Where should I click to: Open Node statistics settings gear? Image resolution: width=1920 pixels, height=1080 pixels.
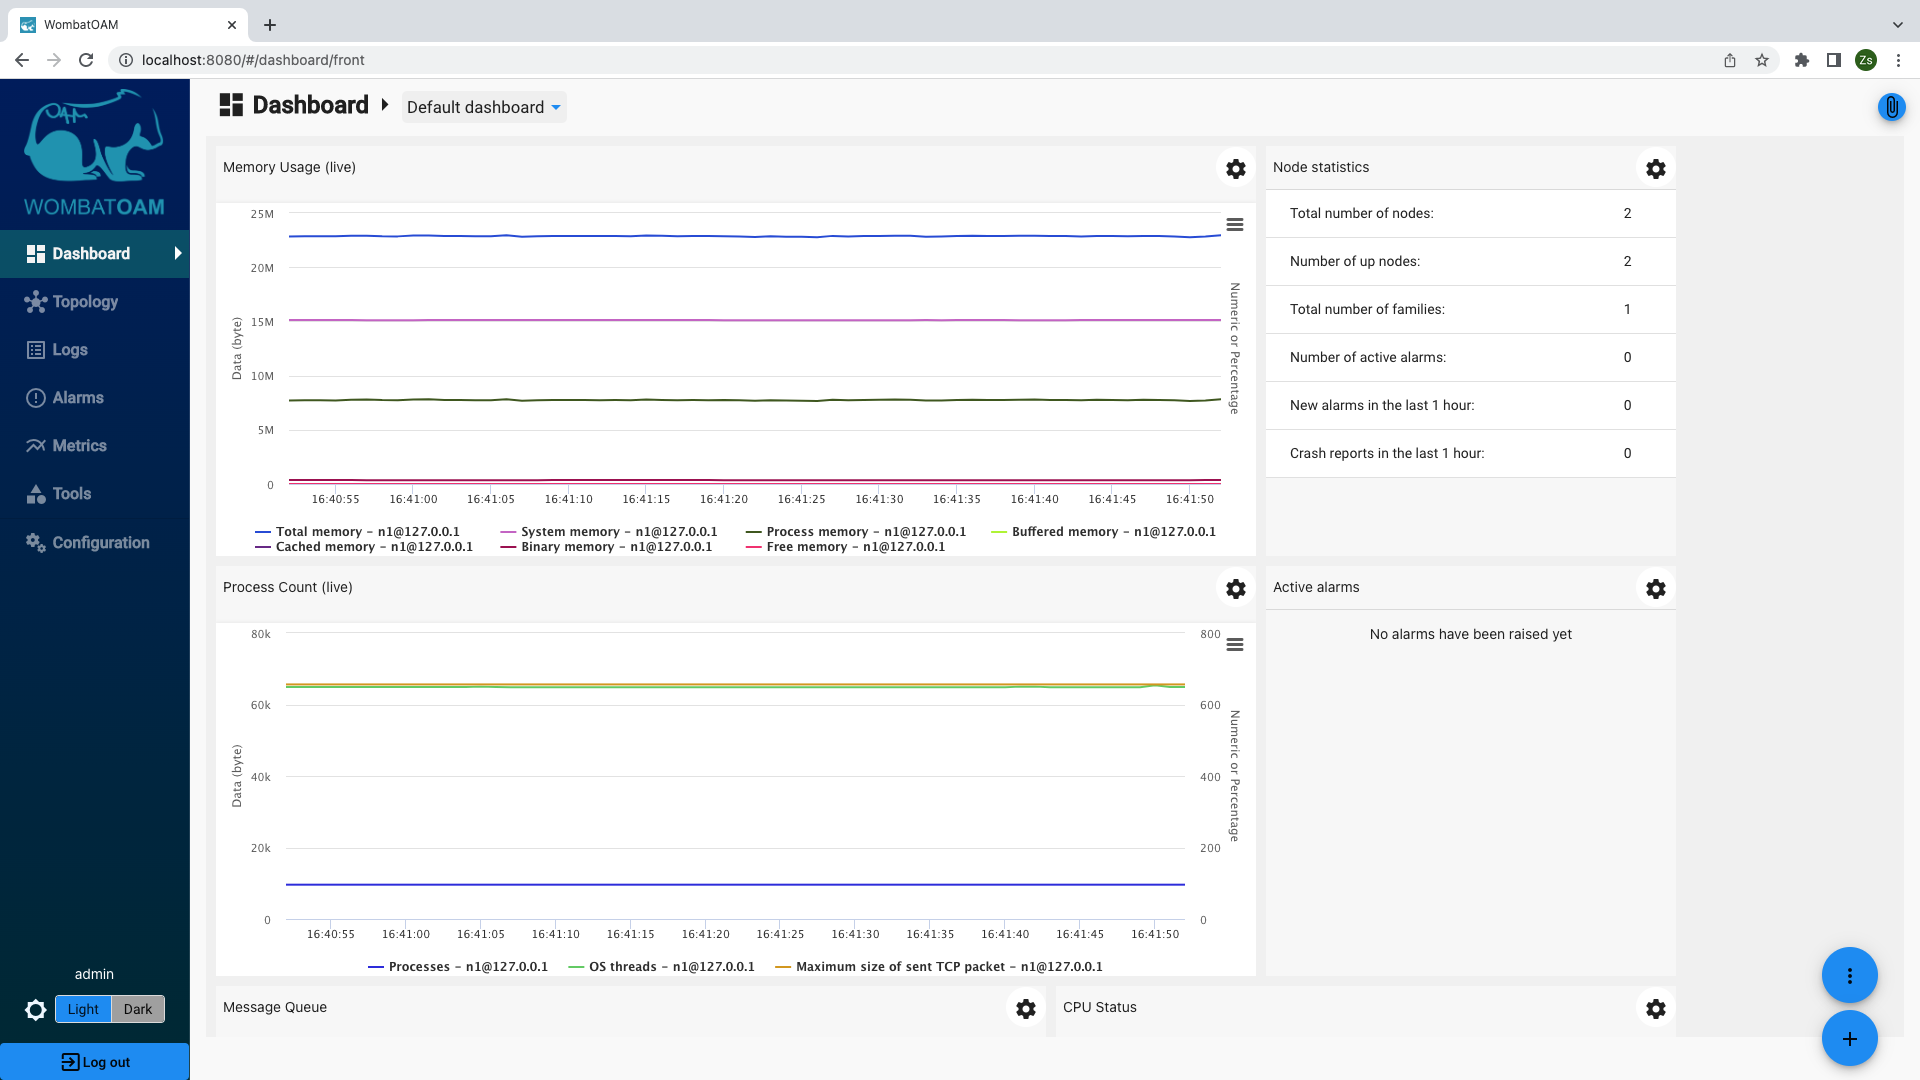1656,169
